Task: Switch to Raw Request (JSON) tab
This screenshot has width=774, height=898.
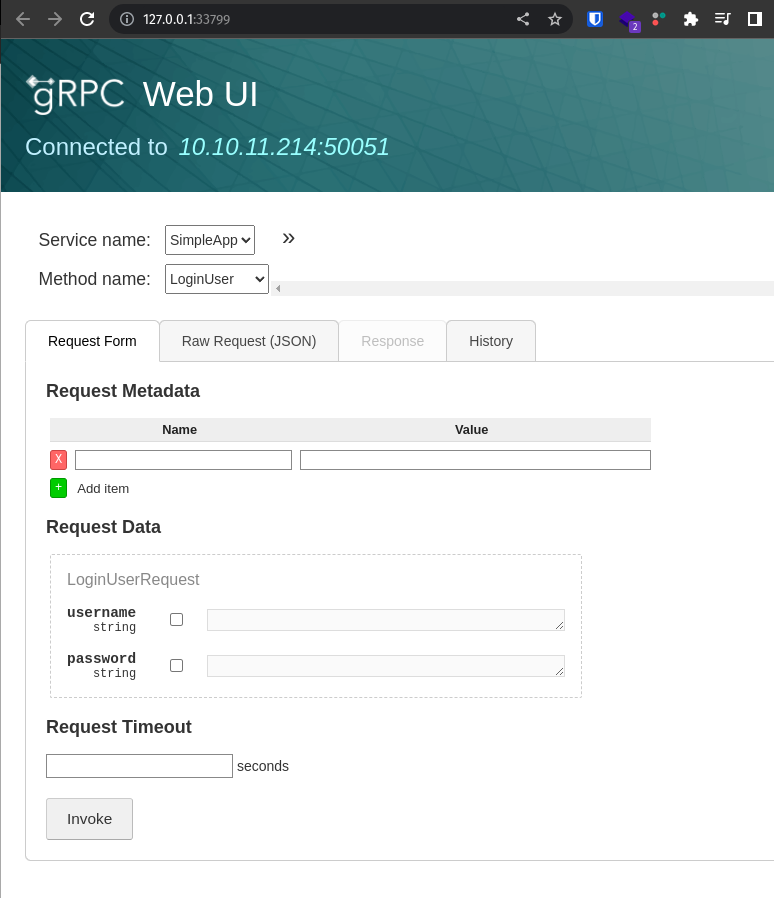Action: tap(249, 341)
